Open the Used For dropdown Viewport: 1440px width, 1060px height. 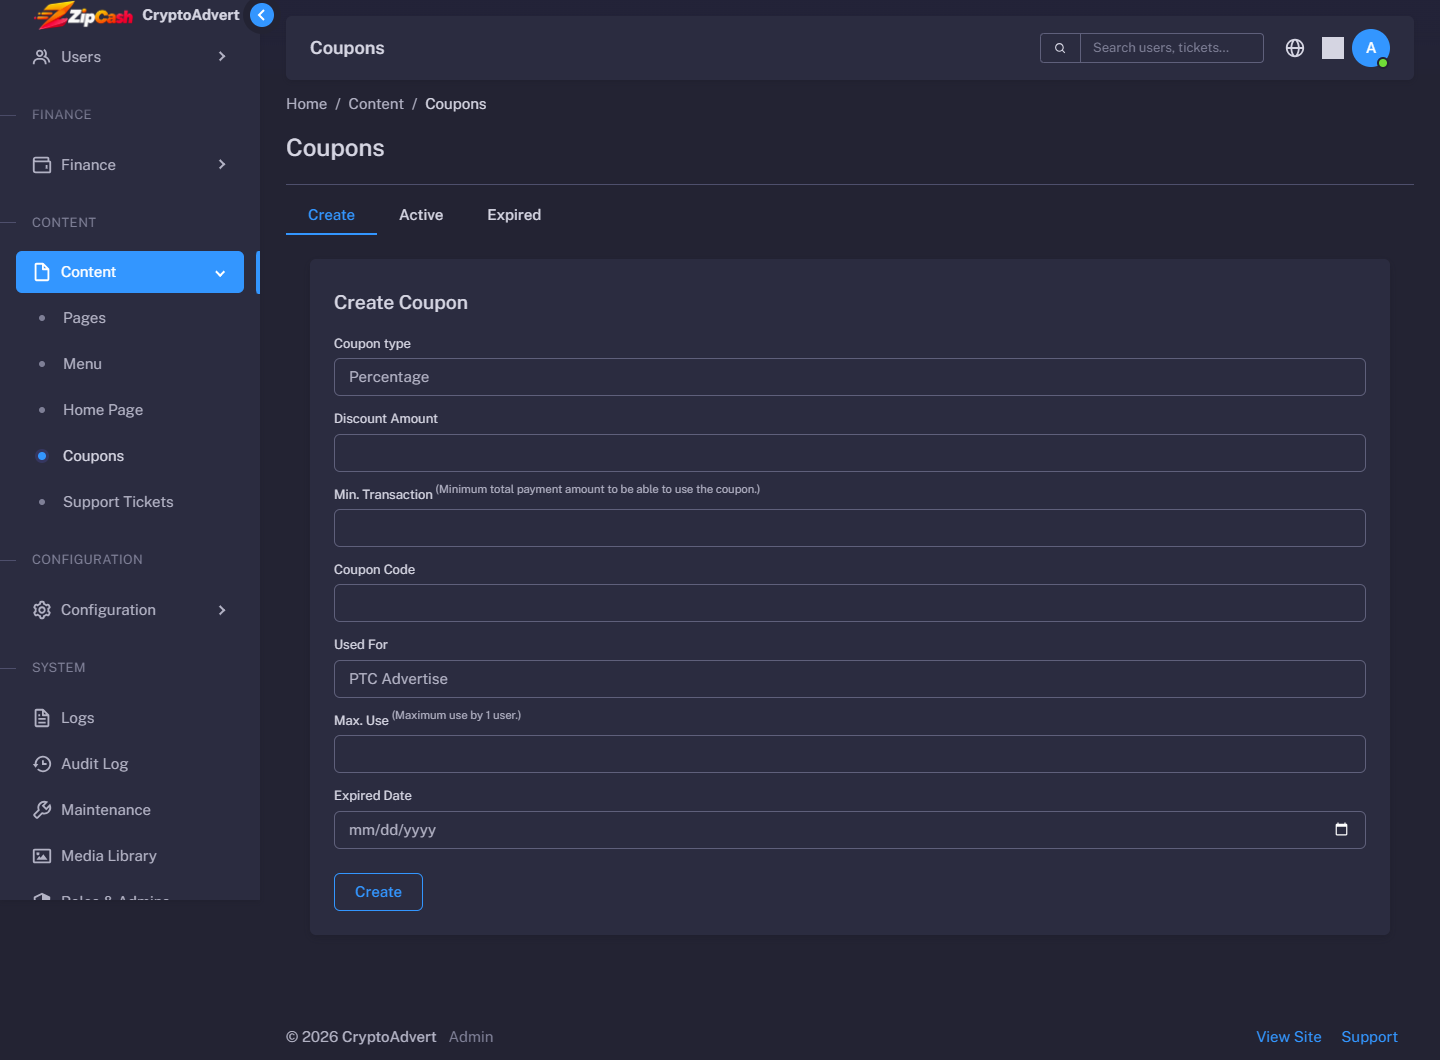[850, 679]
